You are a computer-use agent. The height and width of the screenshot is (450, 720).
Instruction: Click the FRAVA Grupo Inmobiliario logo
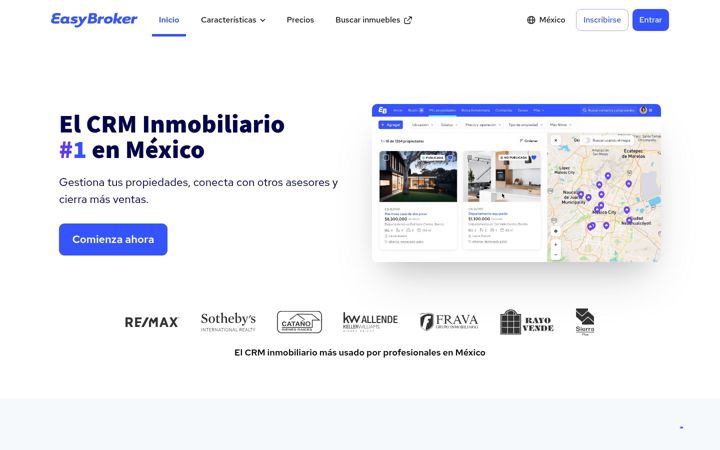pyautogui.click(x=449, y=321)
